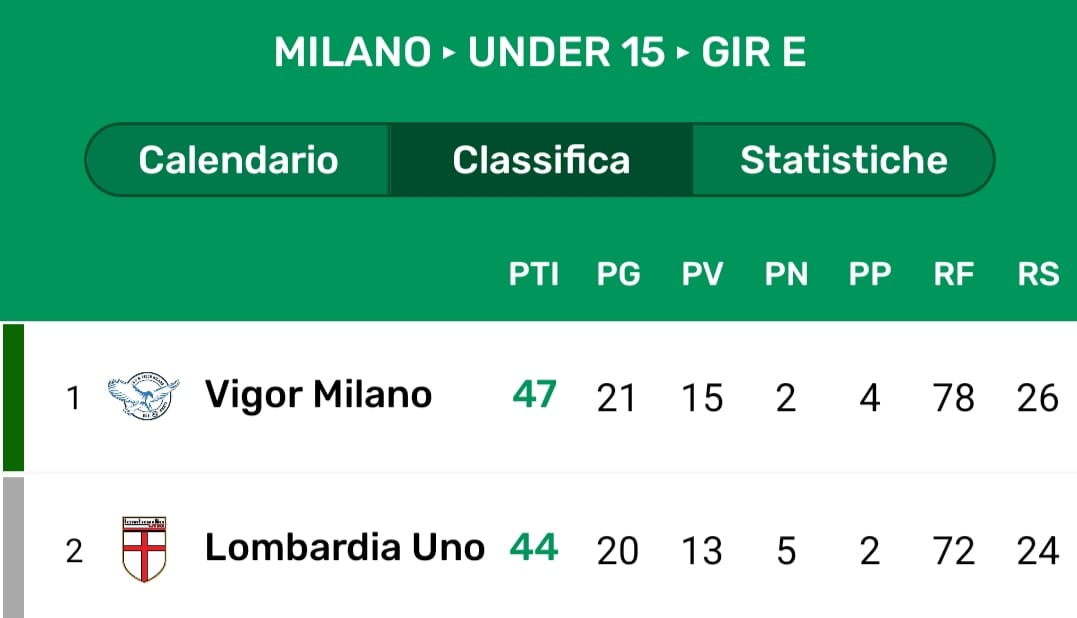This screenshot has width=1077, height=618.
Task: Click the PG column header
Action: click(618, 274)
